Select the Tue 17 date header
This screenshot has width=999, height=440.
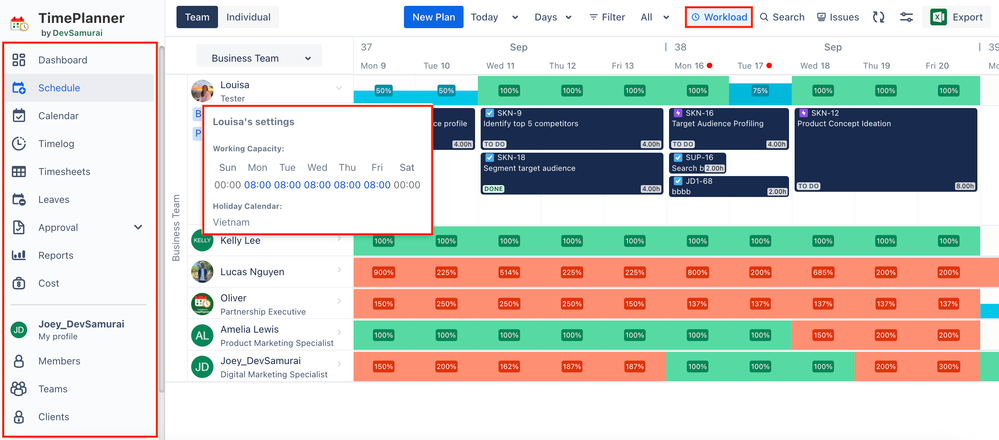point(755,66)
